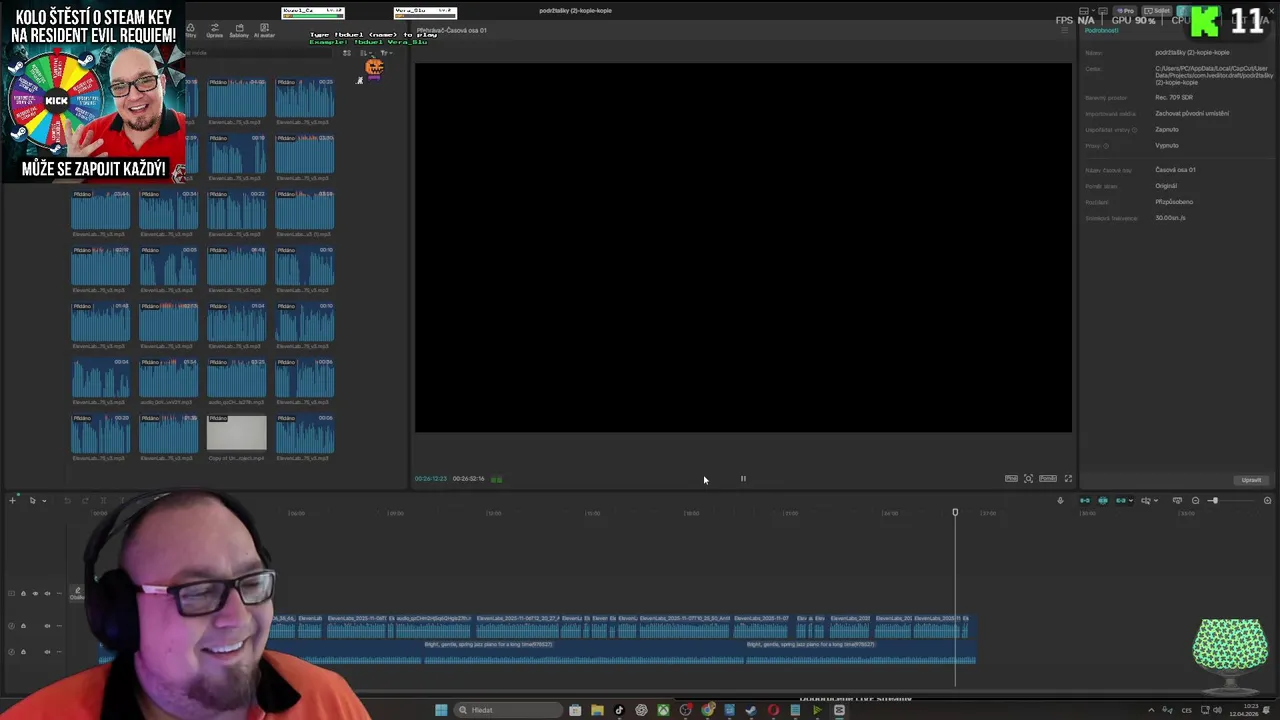This screenshot has width=1280, height=720.
Task: Pause playback in the preview player
Action: pos(743,479)
